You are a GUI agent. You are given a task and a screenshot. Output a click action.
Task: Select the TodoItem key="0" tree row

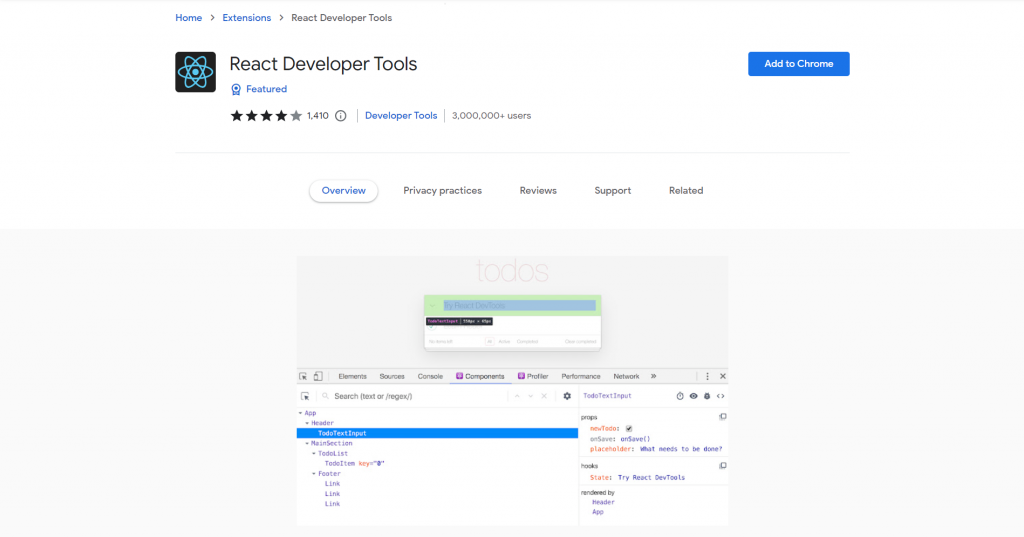(355, 464)
